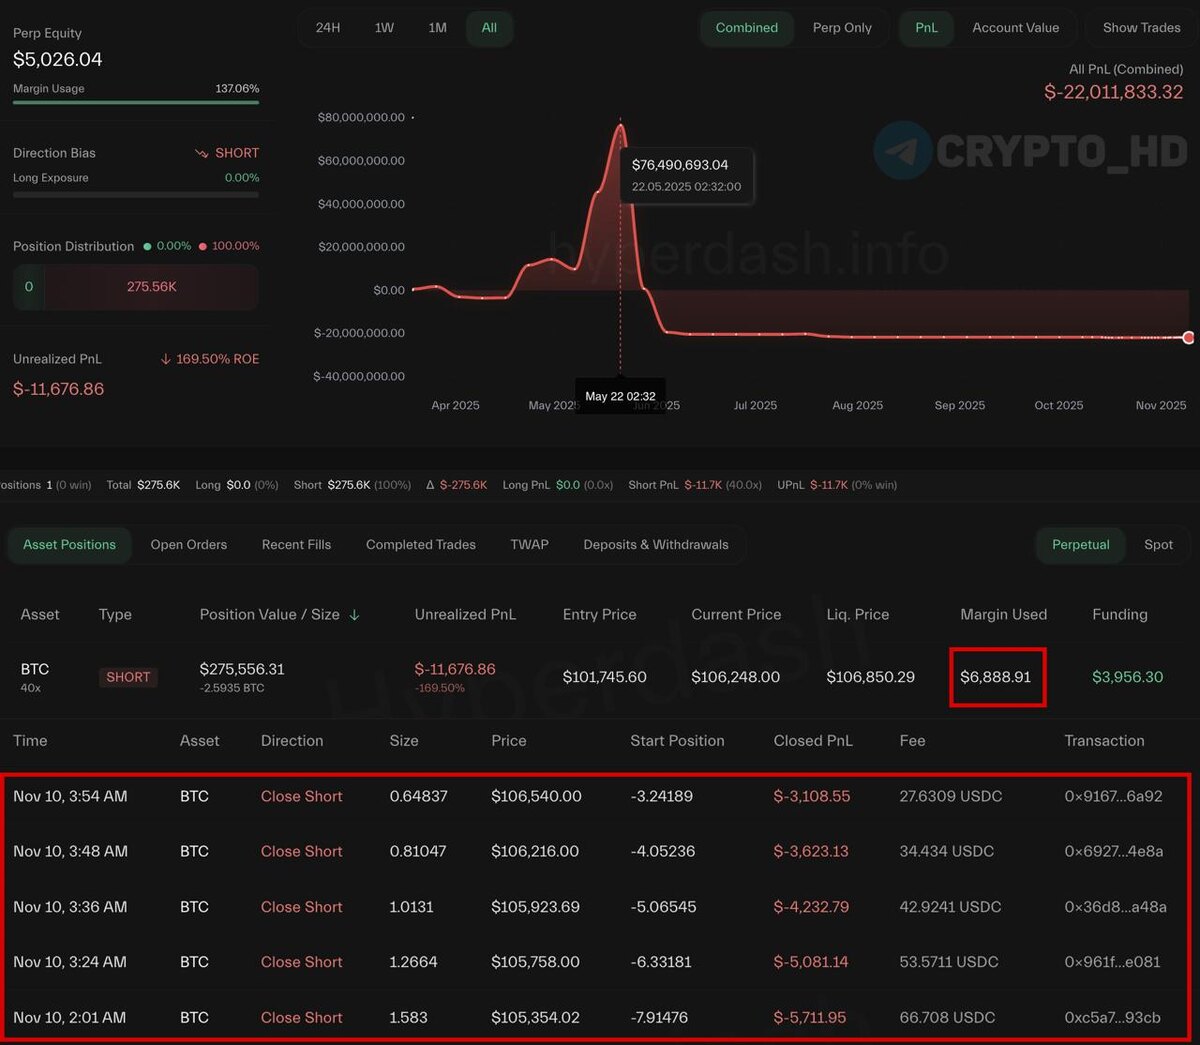Click Closed PnL $-3,108.55

[812, 797]
